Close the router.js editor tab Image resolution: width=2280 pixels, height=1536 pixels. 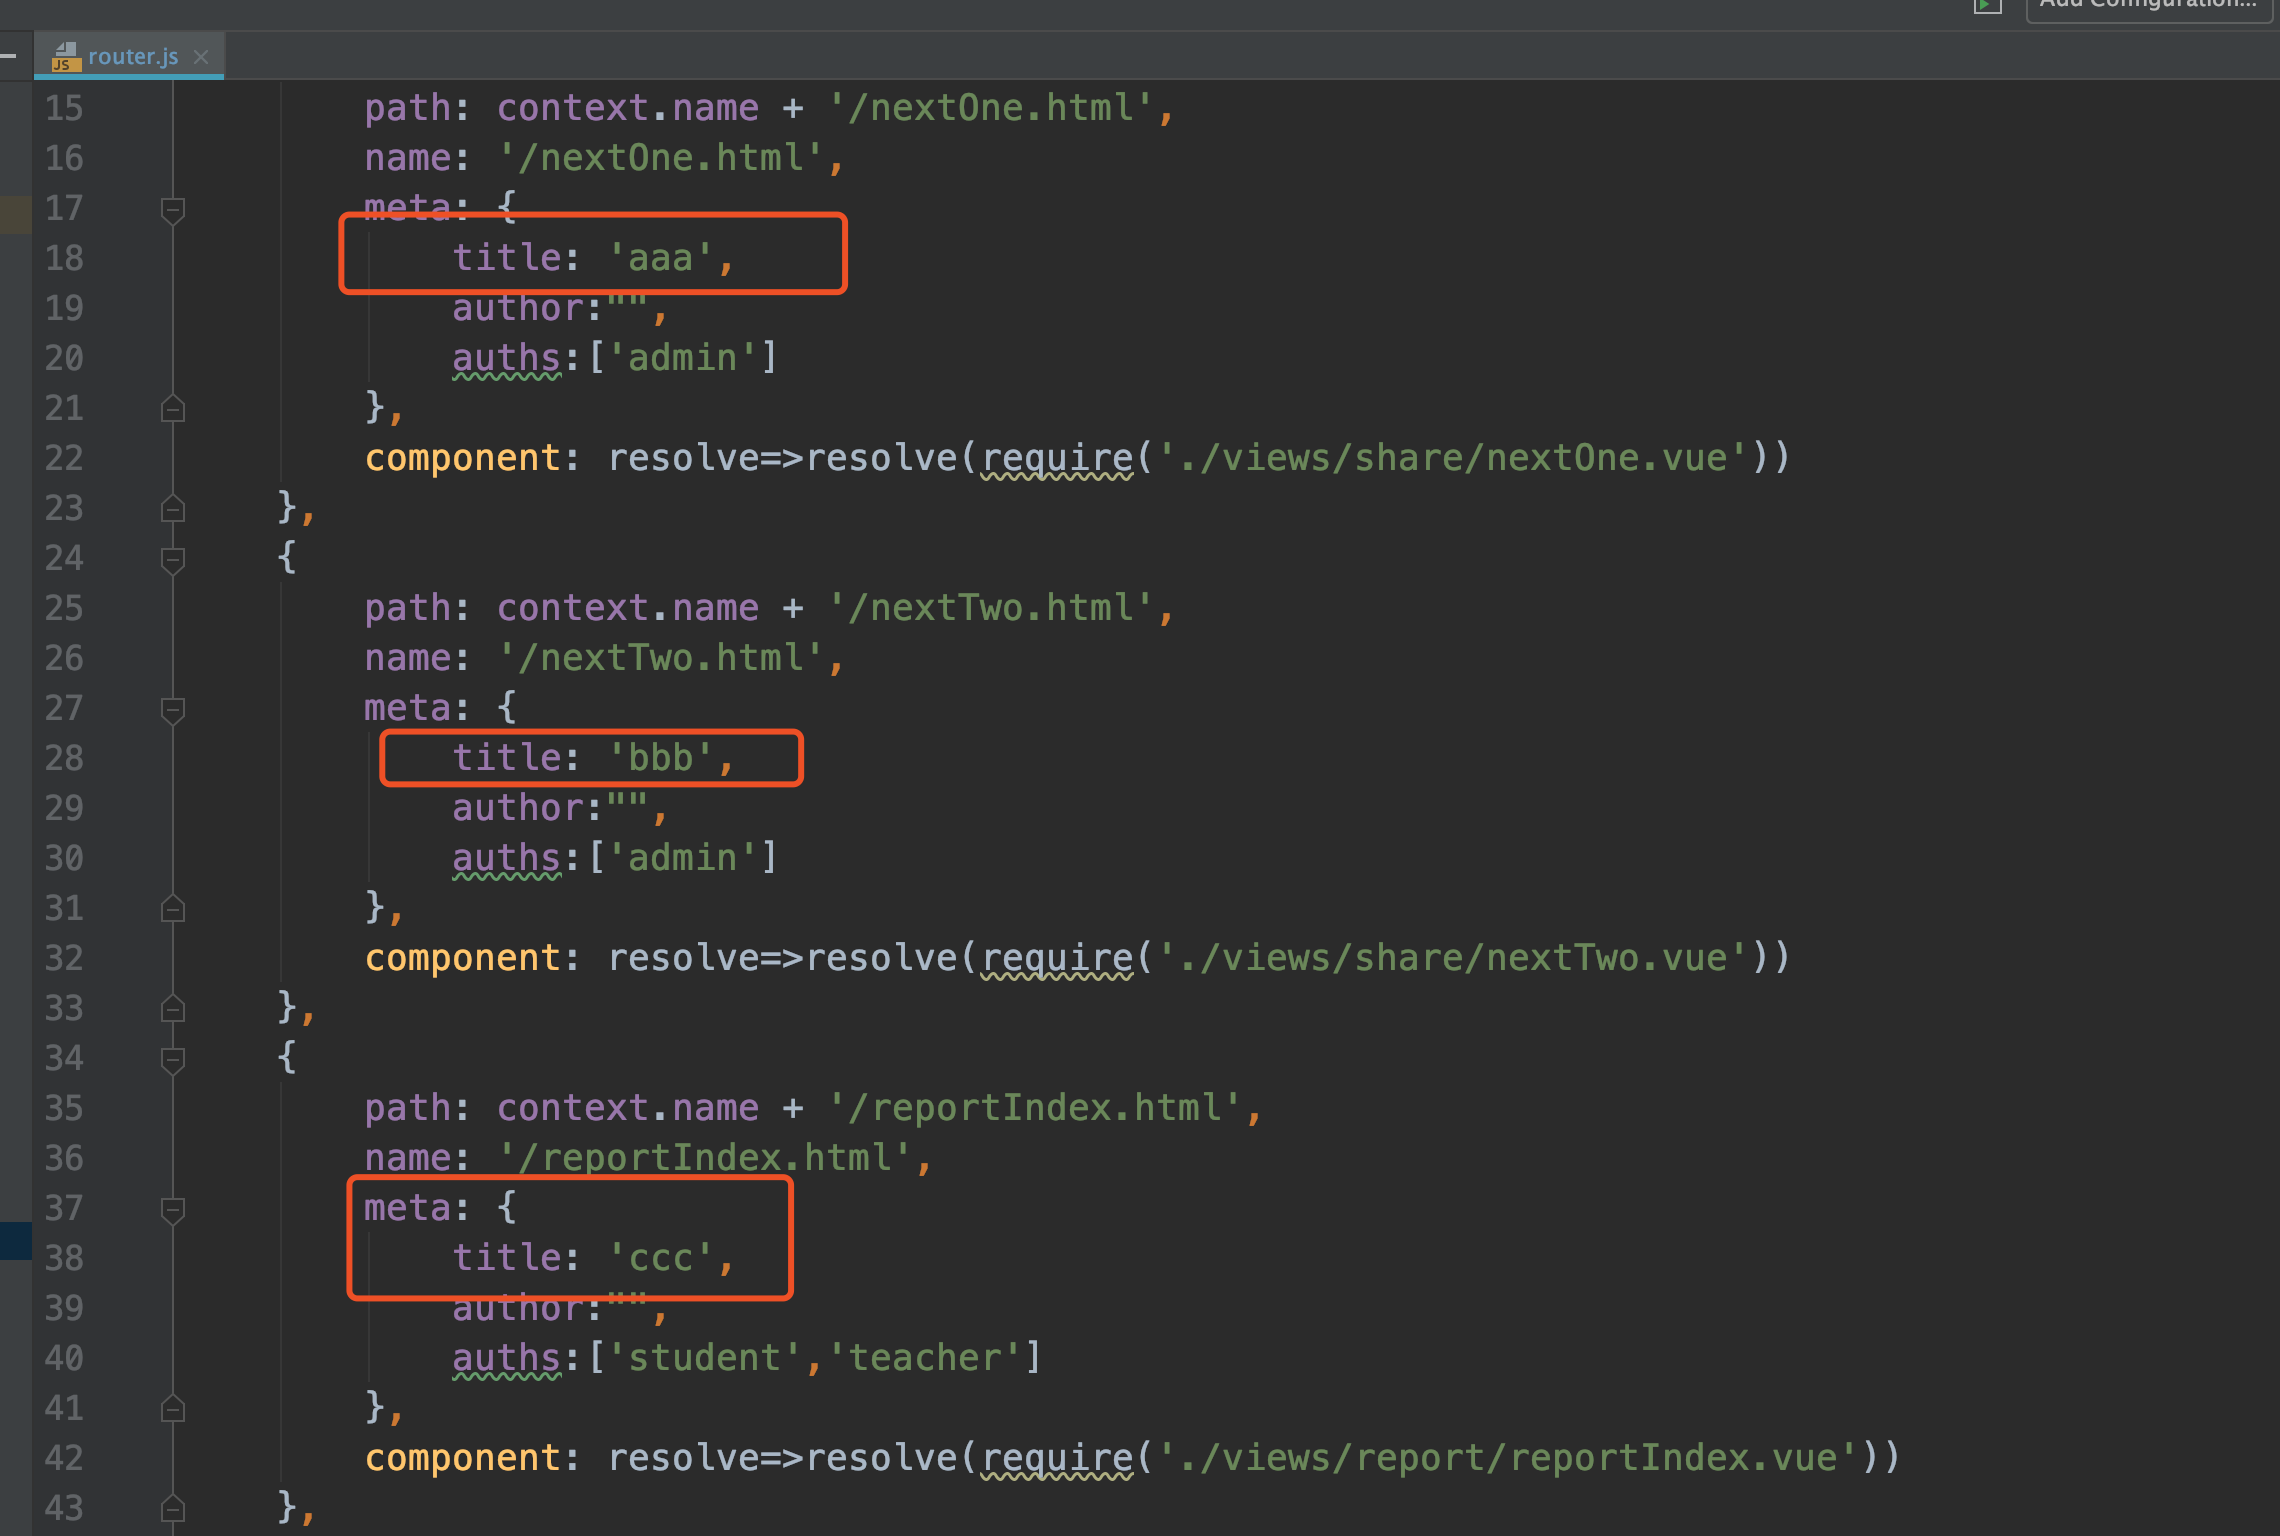click(201, 57)
